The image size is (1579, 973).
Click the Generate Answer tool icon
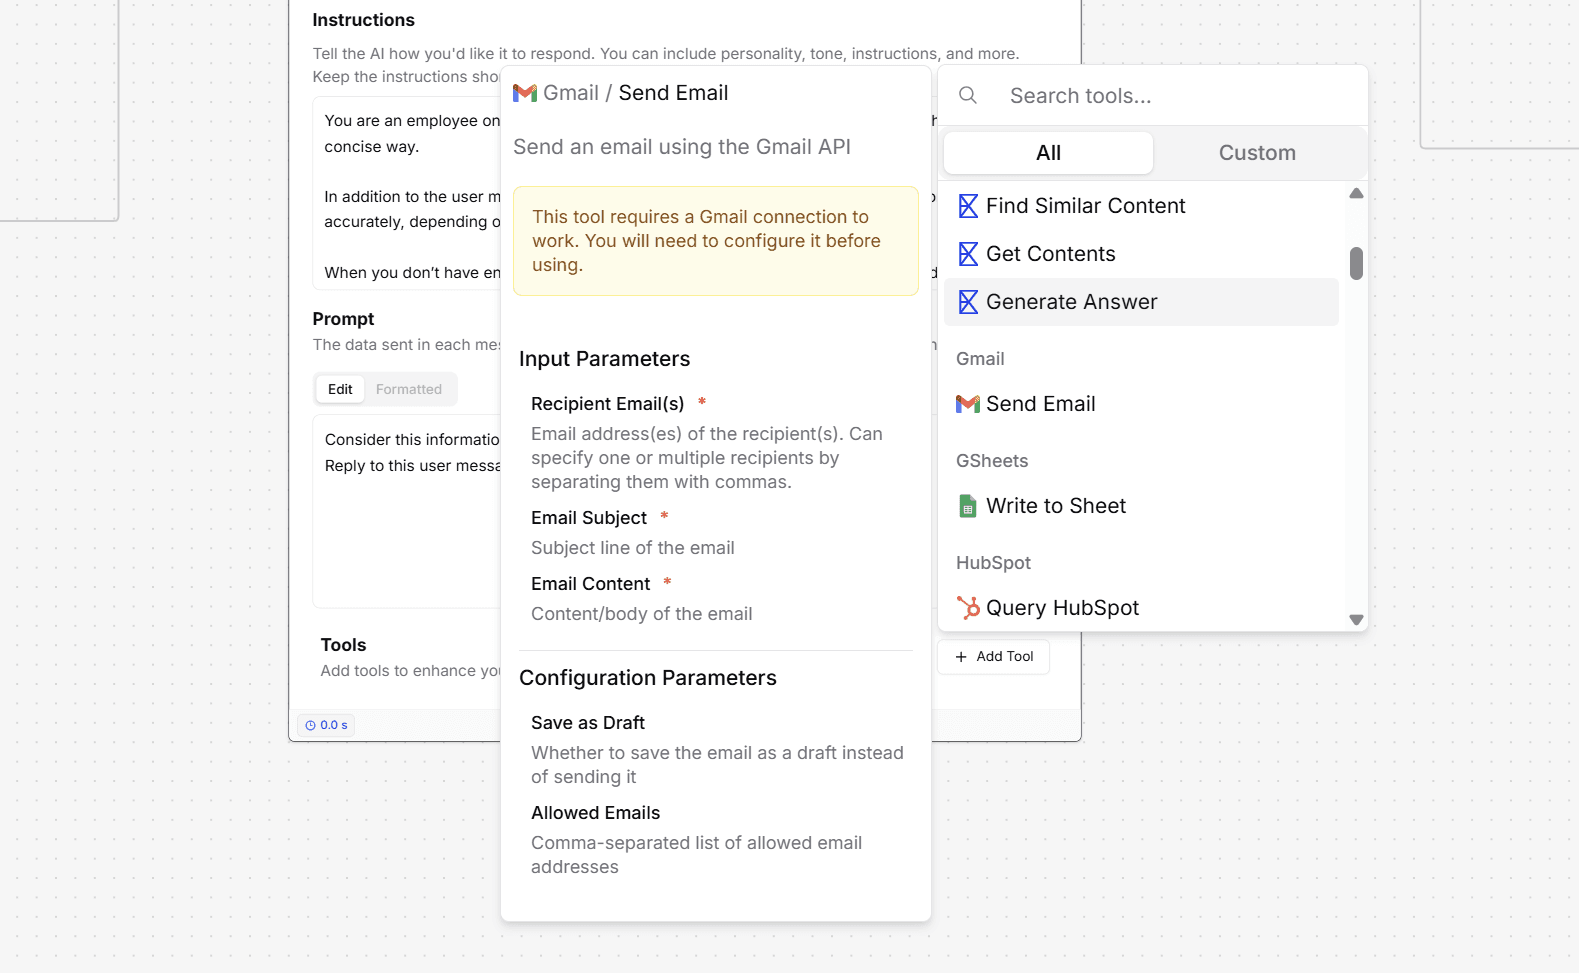tap(968, 302)
